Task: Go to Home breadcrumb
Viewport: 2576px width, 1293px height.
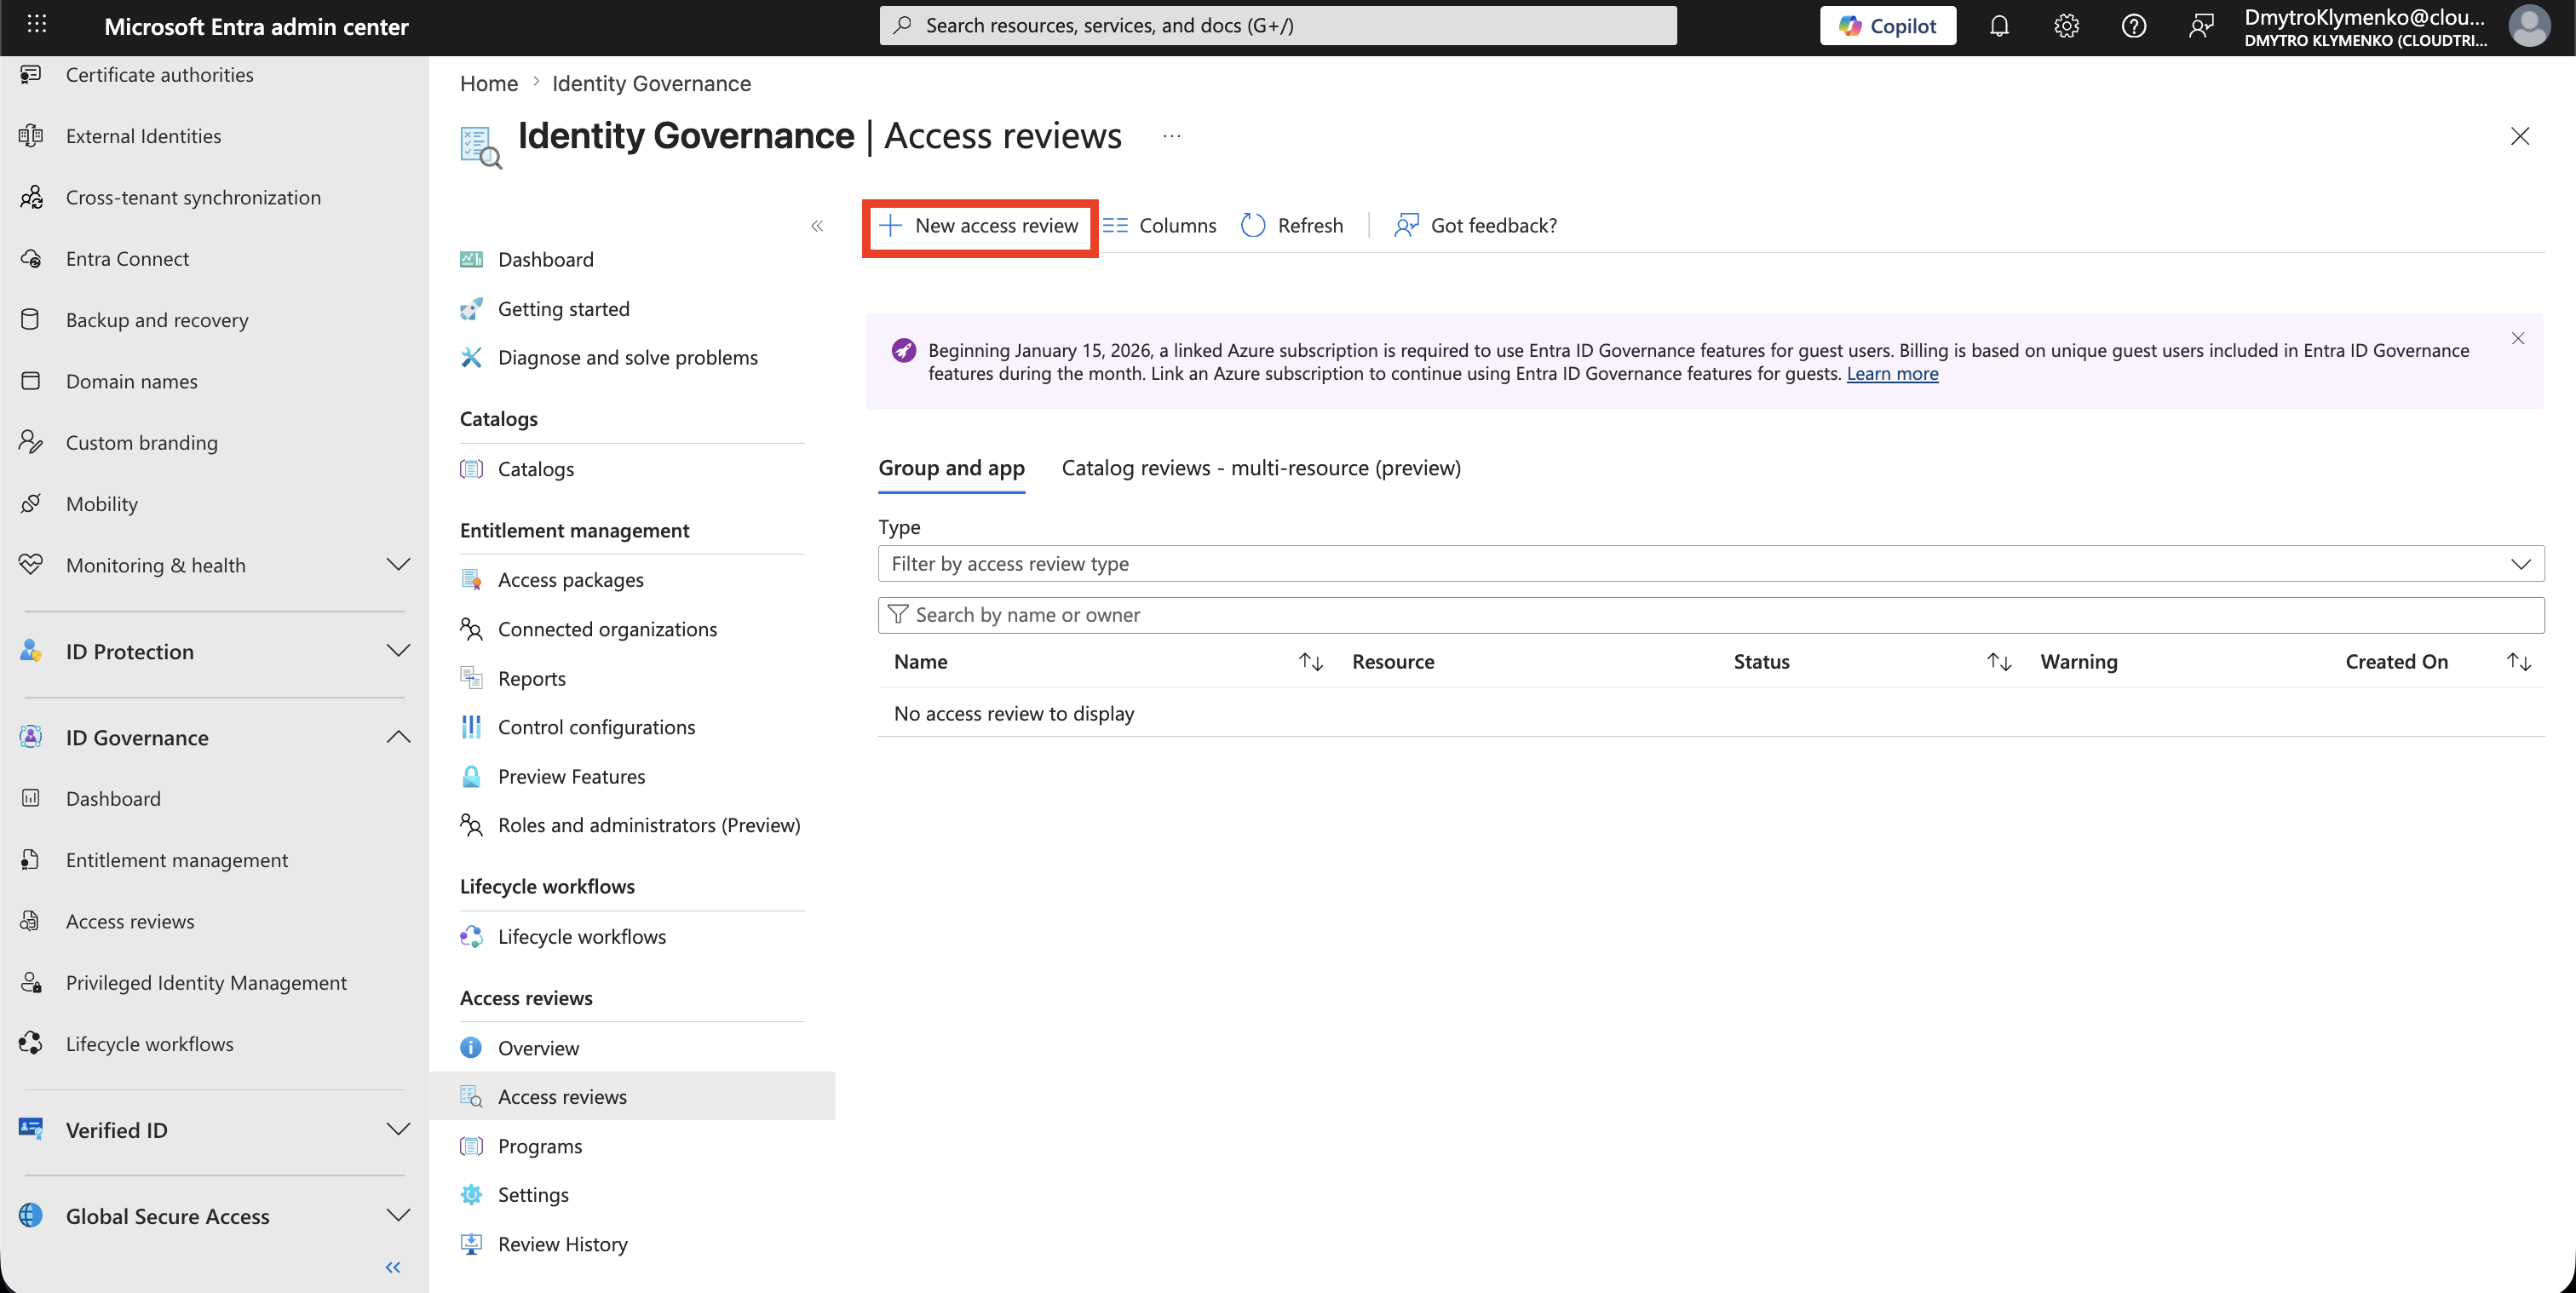Action: 489,83
